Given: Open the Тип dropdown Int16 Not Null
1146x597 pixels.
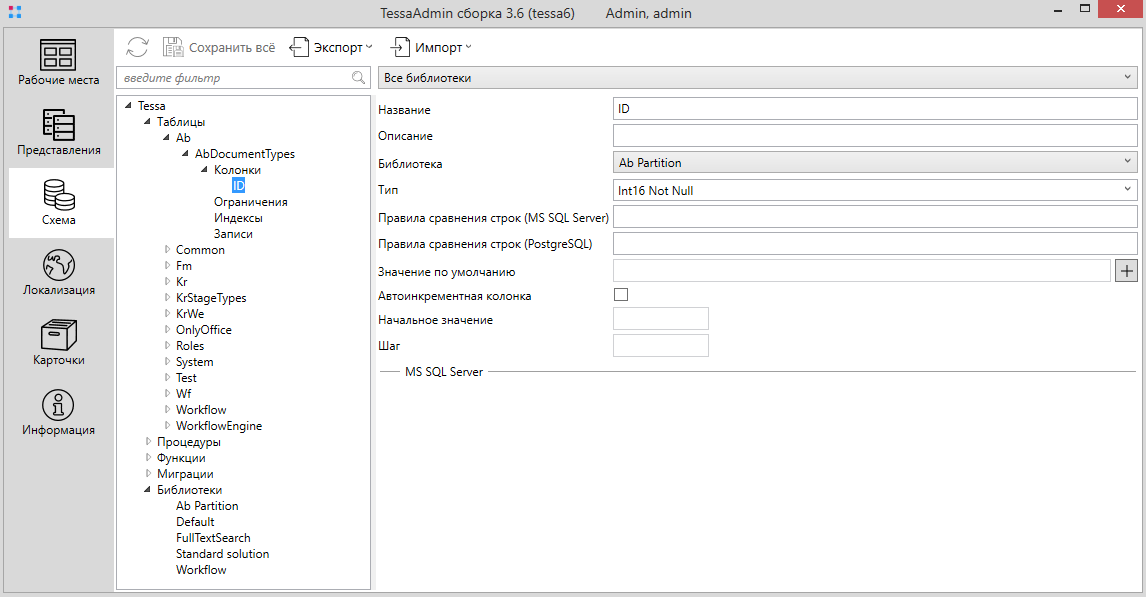Looking at the screenshot, I should click(874, 190).
